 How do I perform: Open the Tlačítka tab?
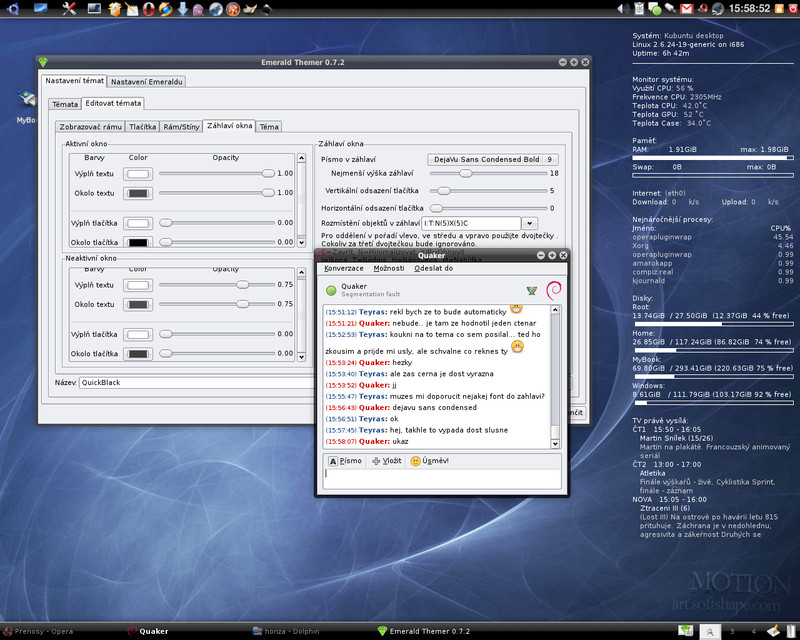[x=142, y=127]
